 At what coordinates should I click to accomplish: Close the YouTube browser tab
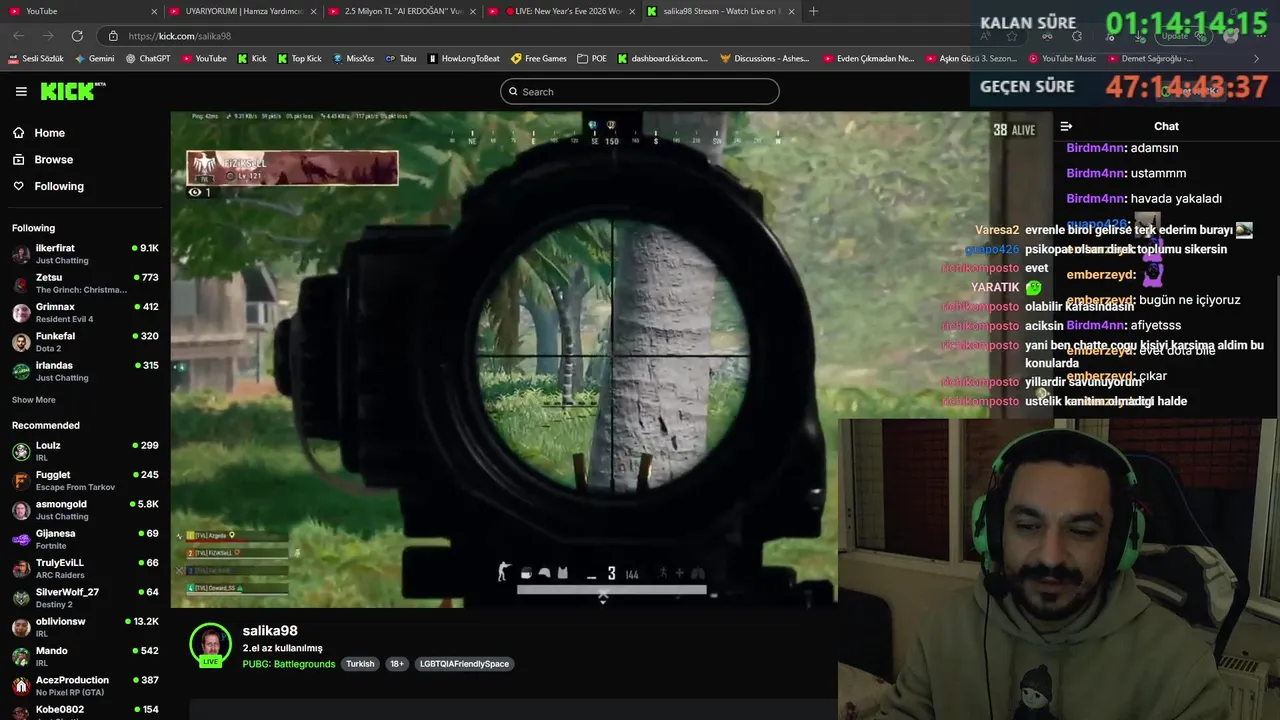(x=154, y=11)
